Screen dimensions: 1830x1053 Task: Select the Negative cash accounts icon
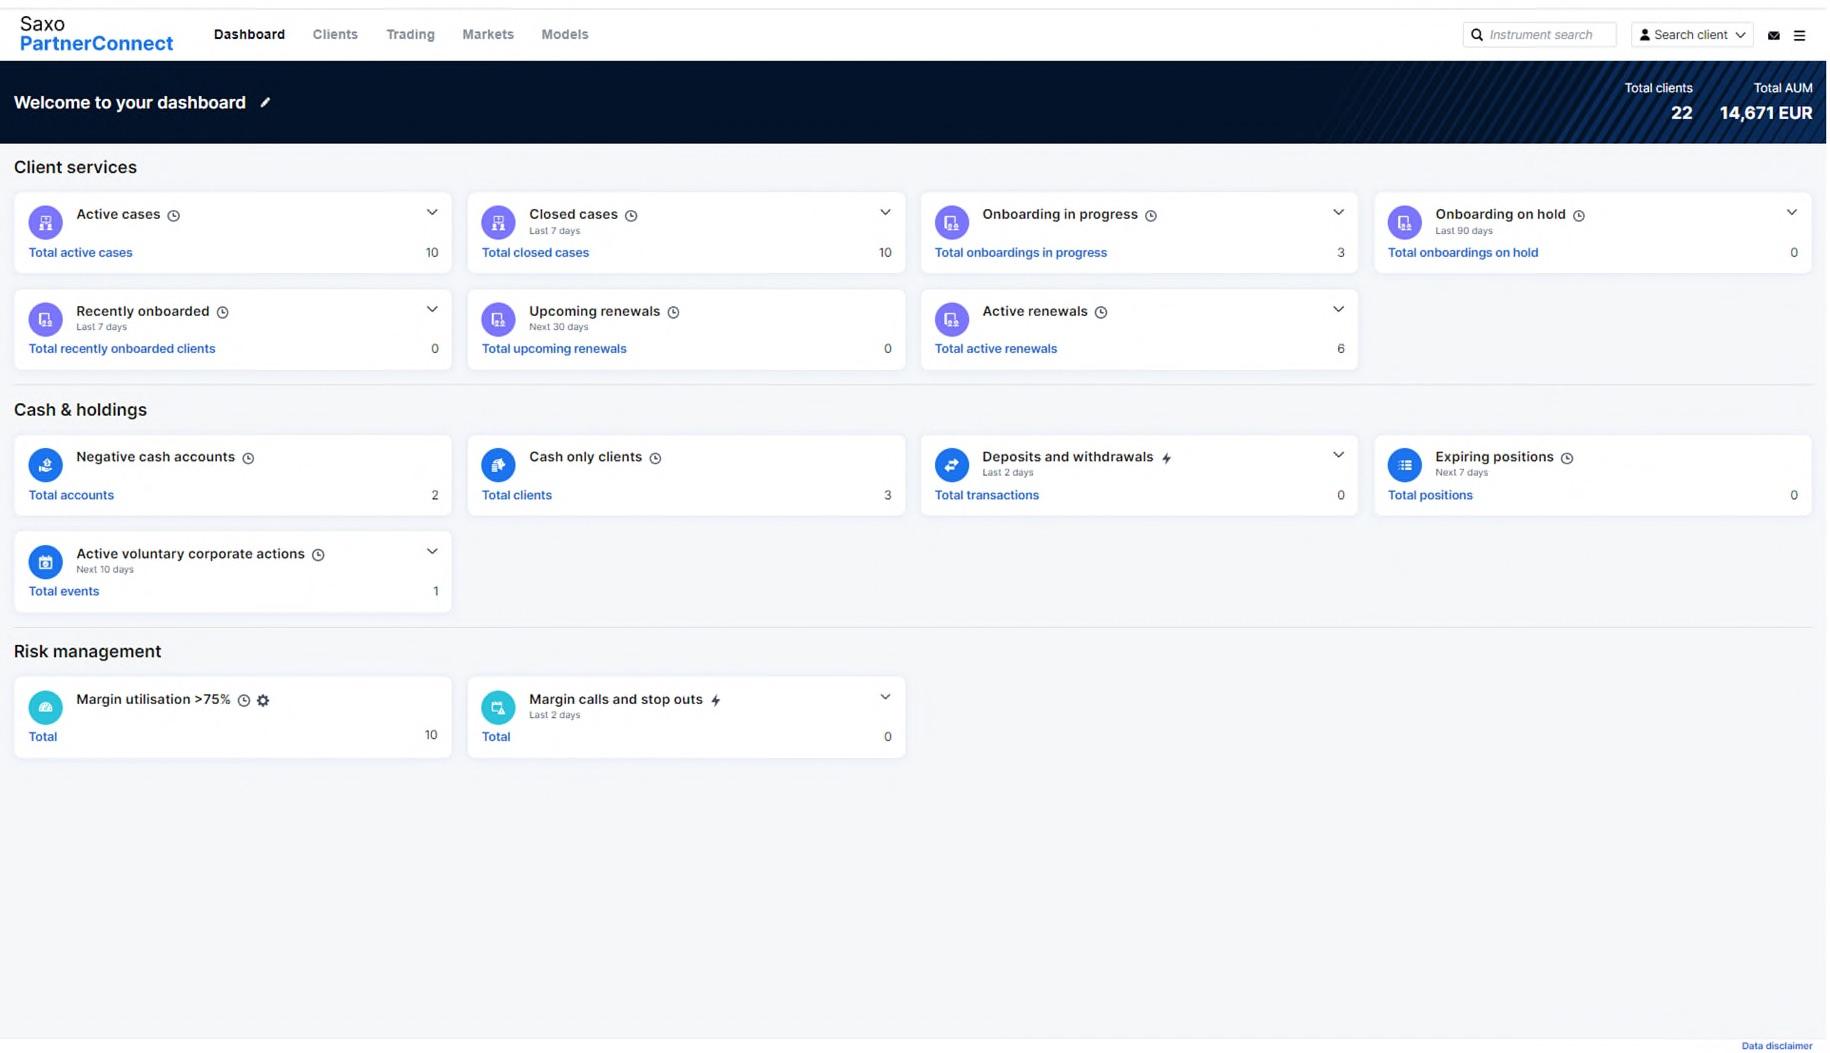click(x=45, y=464)
